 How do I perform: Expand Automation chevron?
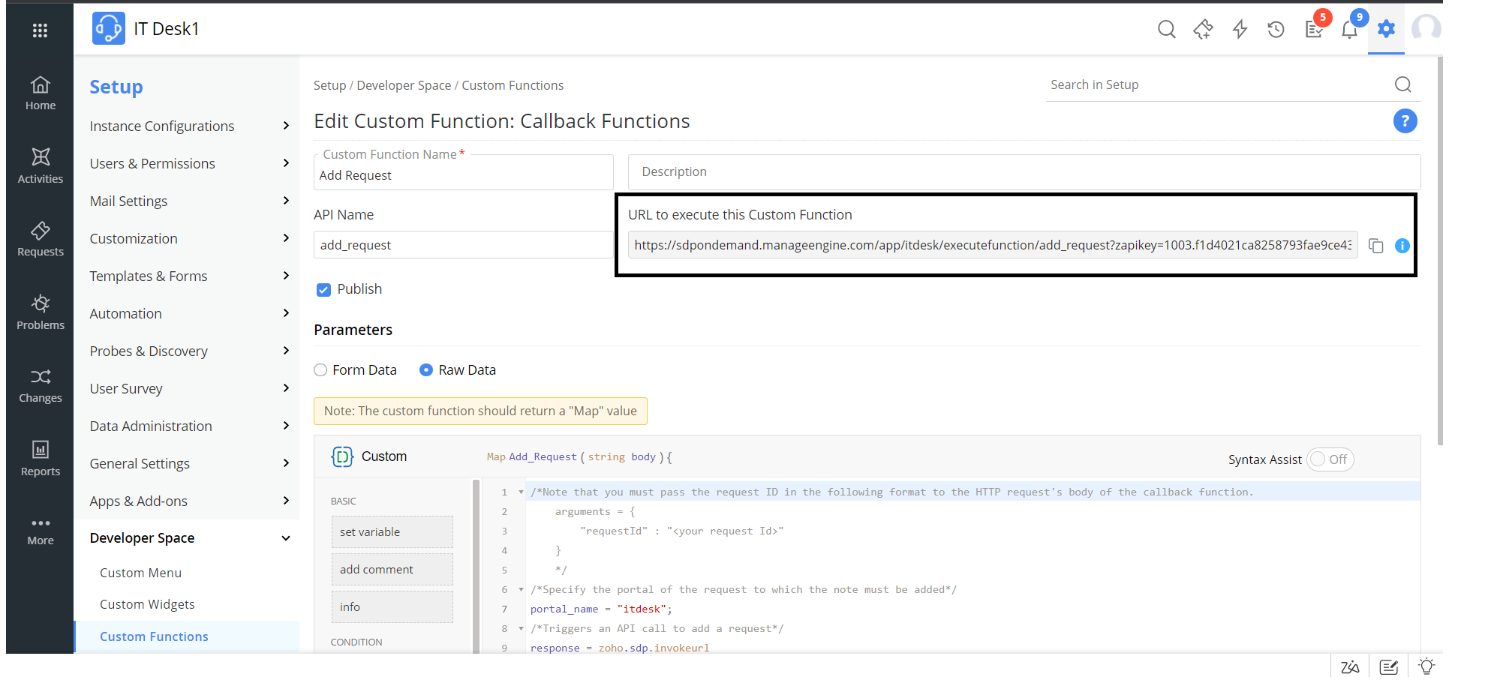(x=286, y=313)
